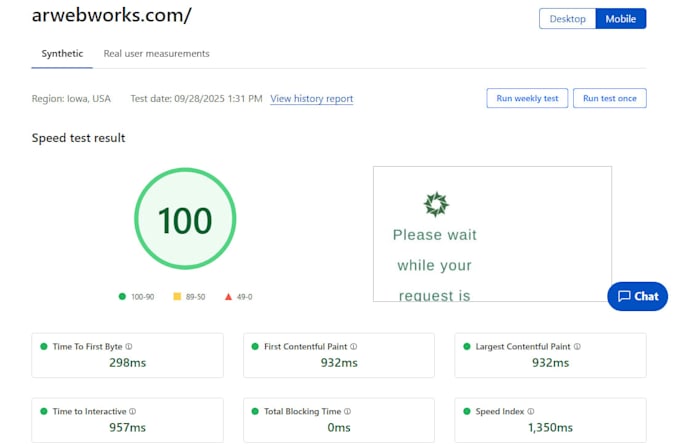Select the 298ms Time To First Byte value
The width and height of the screenshot is (680, 444).
click(x=128, y=362)
